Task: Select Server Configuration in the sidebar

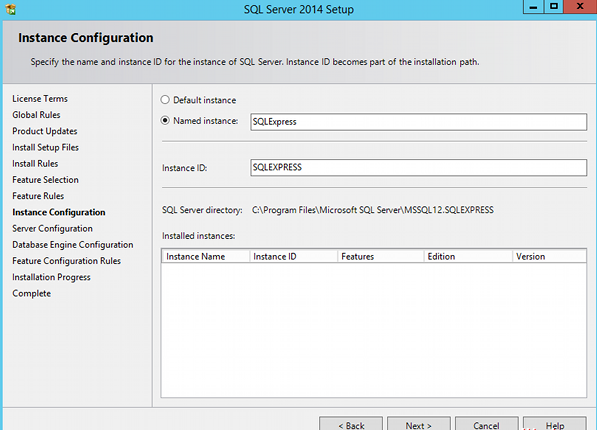Action: pyautogui.click(x=53, y=229)
